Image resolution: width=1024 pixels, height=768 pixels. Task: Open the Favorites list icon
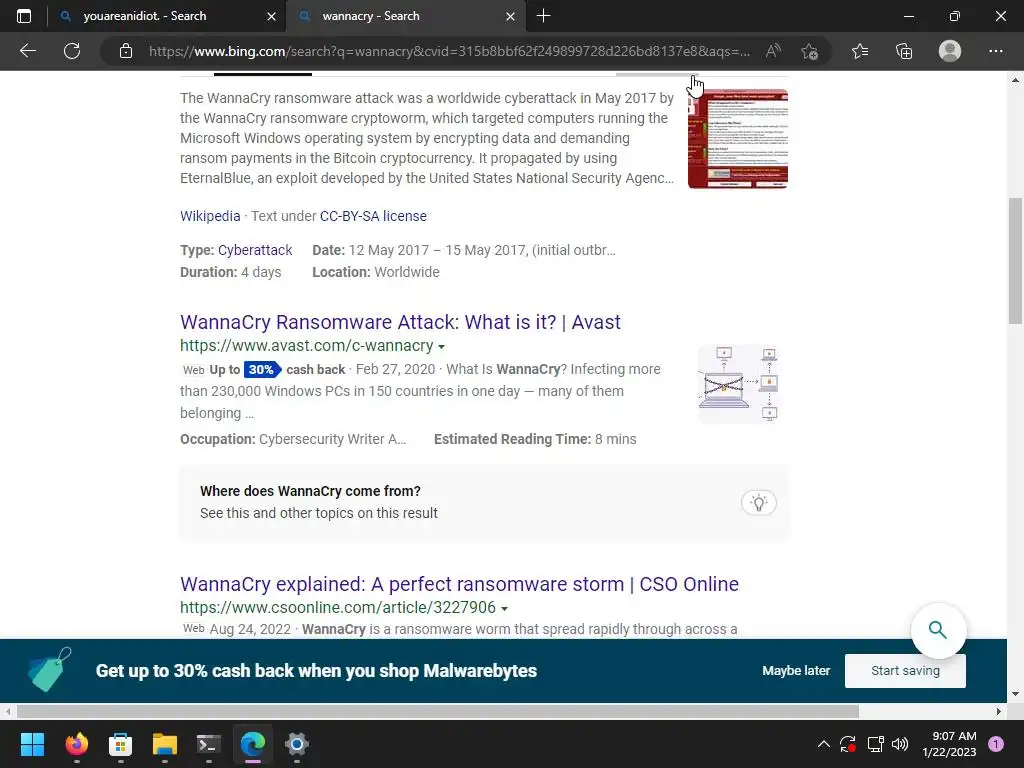pos(860,51)
